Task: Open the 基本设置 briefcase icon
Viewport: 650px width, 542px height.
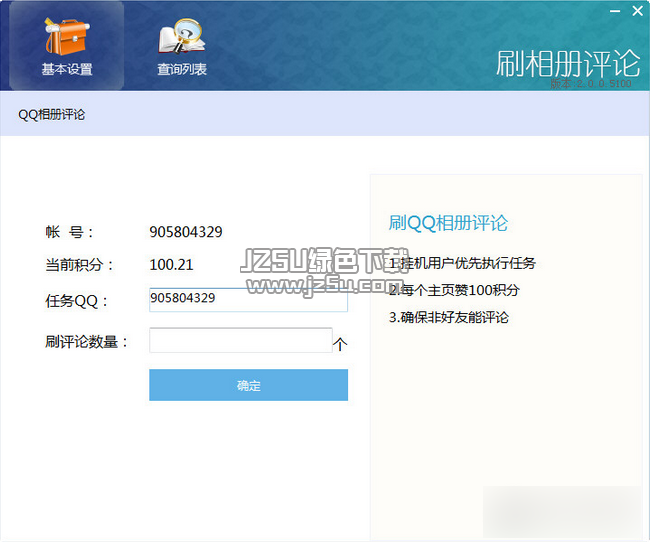Action: 67,37
